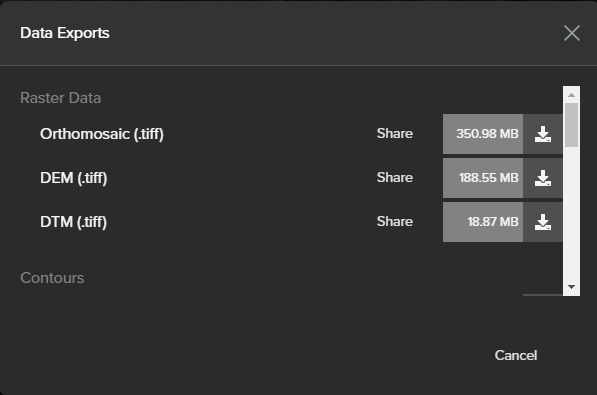Share the Orthomosaic export
The height and width of the screenshot is (395, 597).
[x=394, y=134]
